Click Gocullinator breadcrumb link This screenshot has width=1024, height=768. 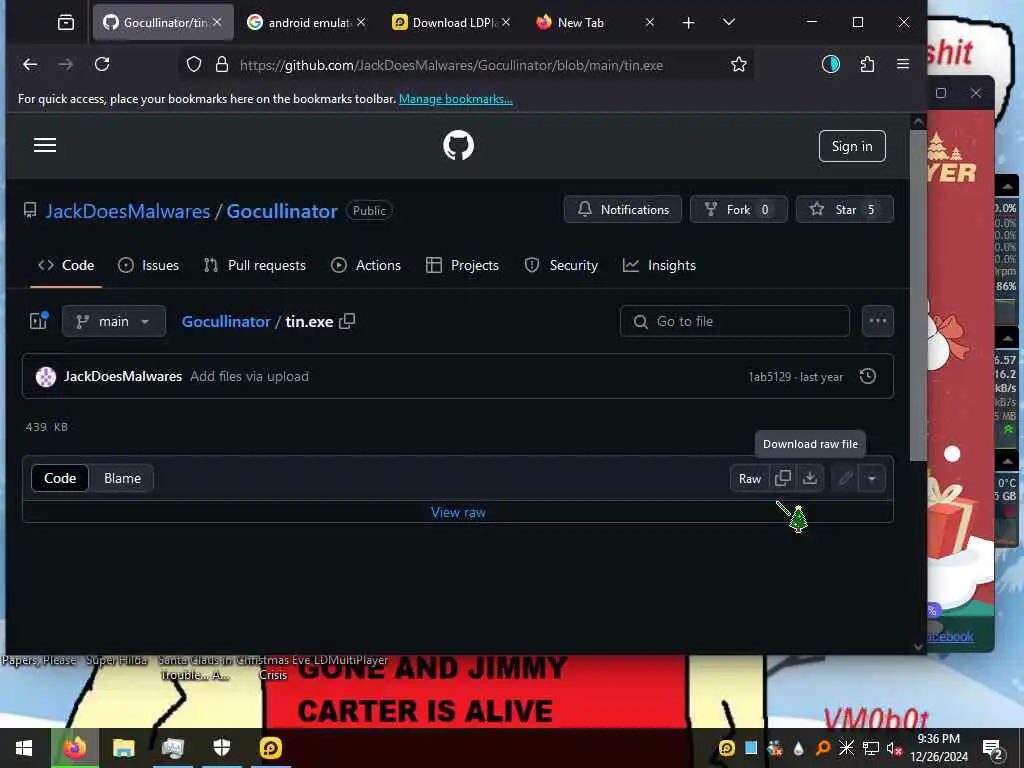[225, 321]
